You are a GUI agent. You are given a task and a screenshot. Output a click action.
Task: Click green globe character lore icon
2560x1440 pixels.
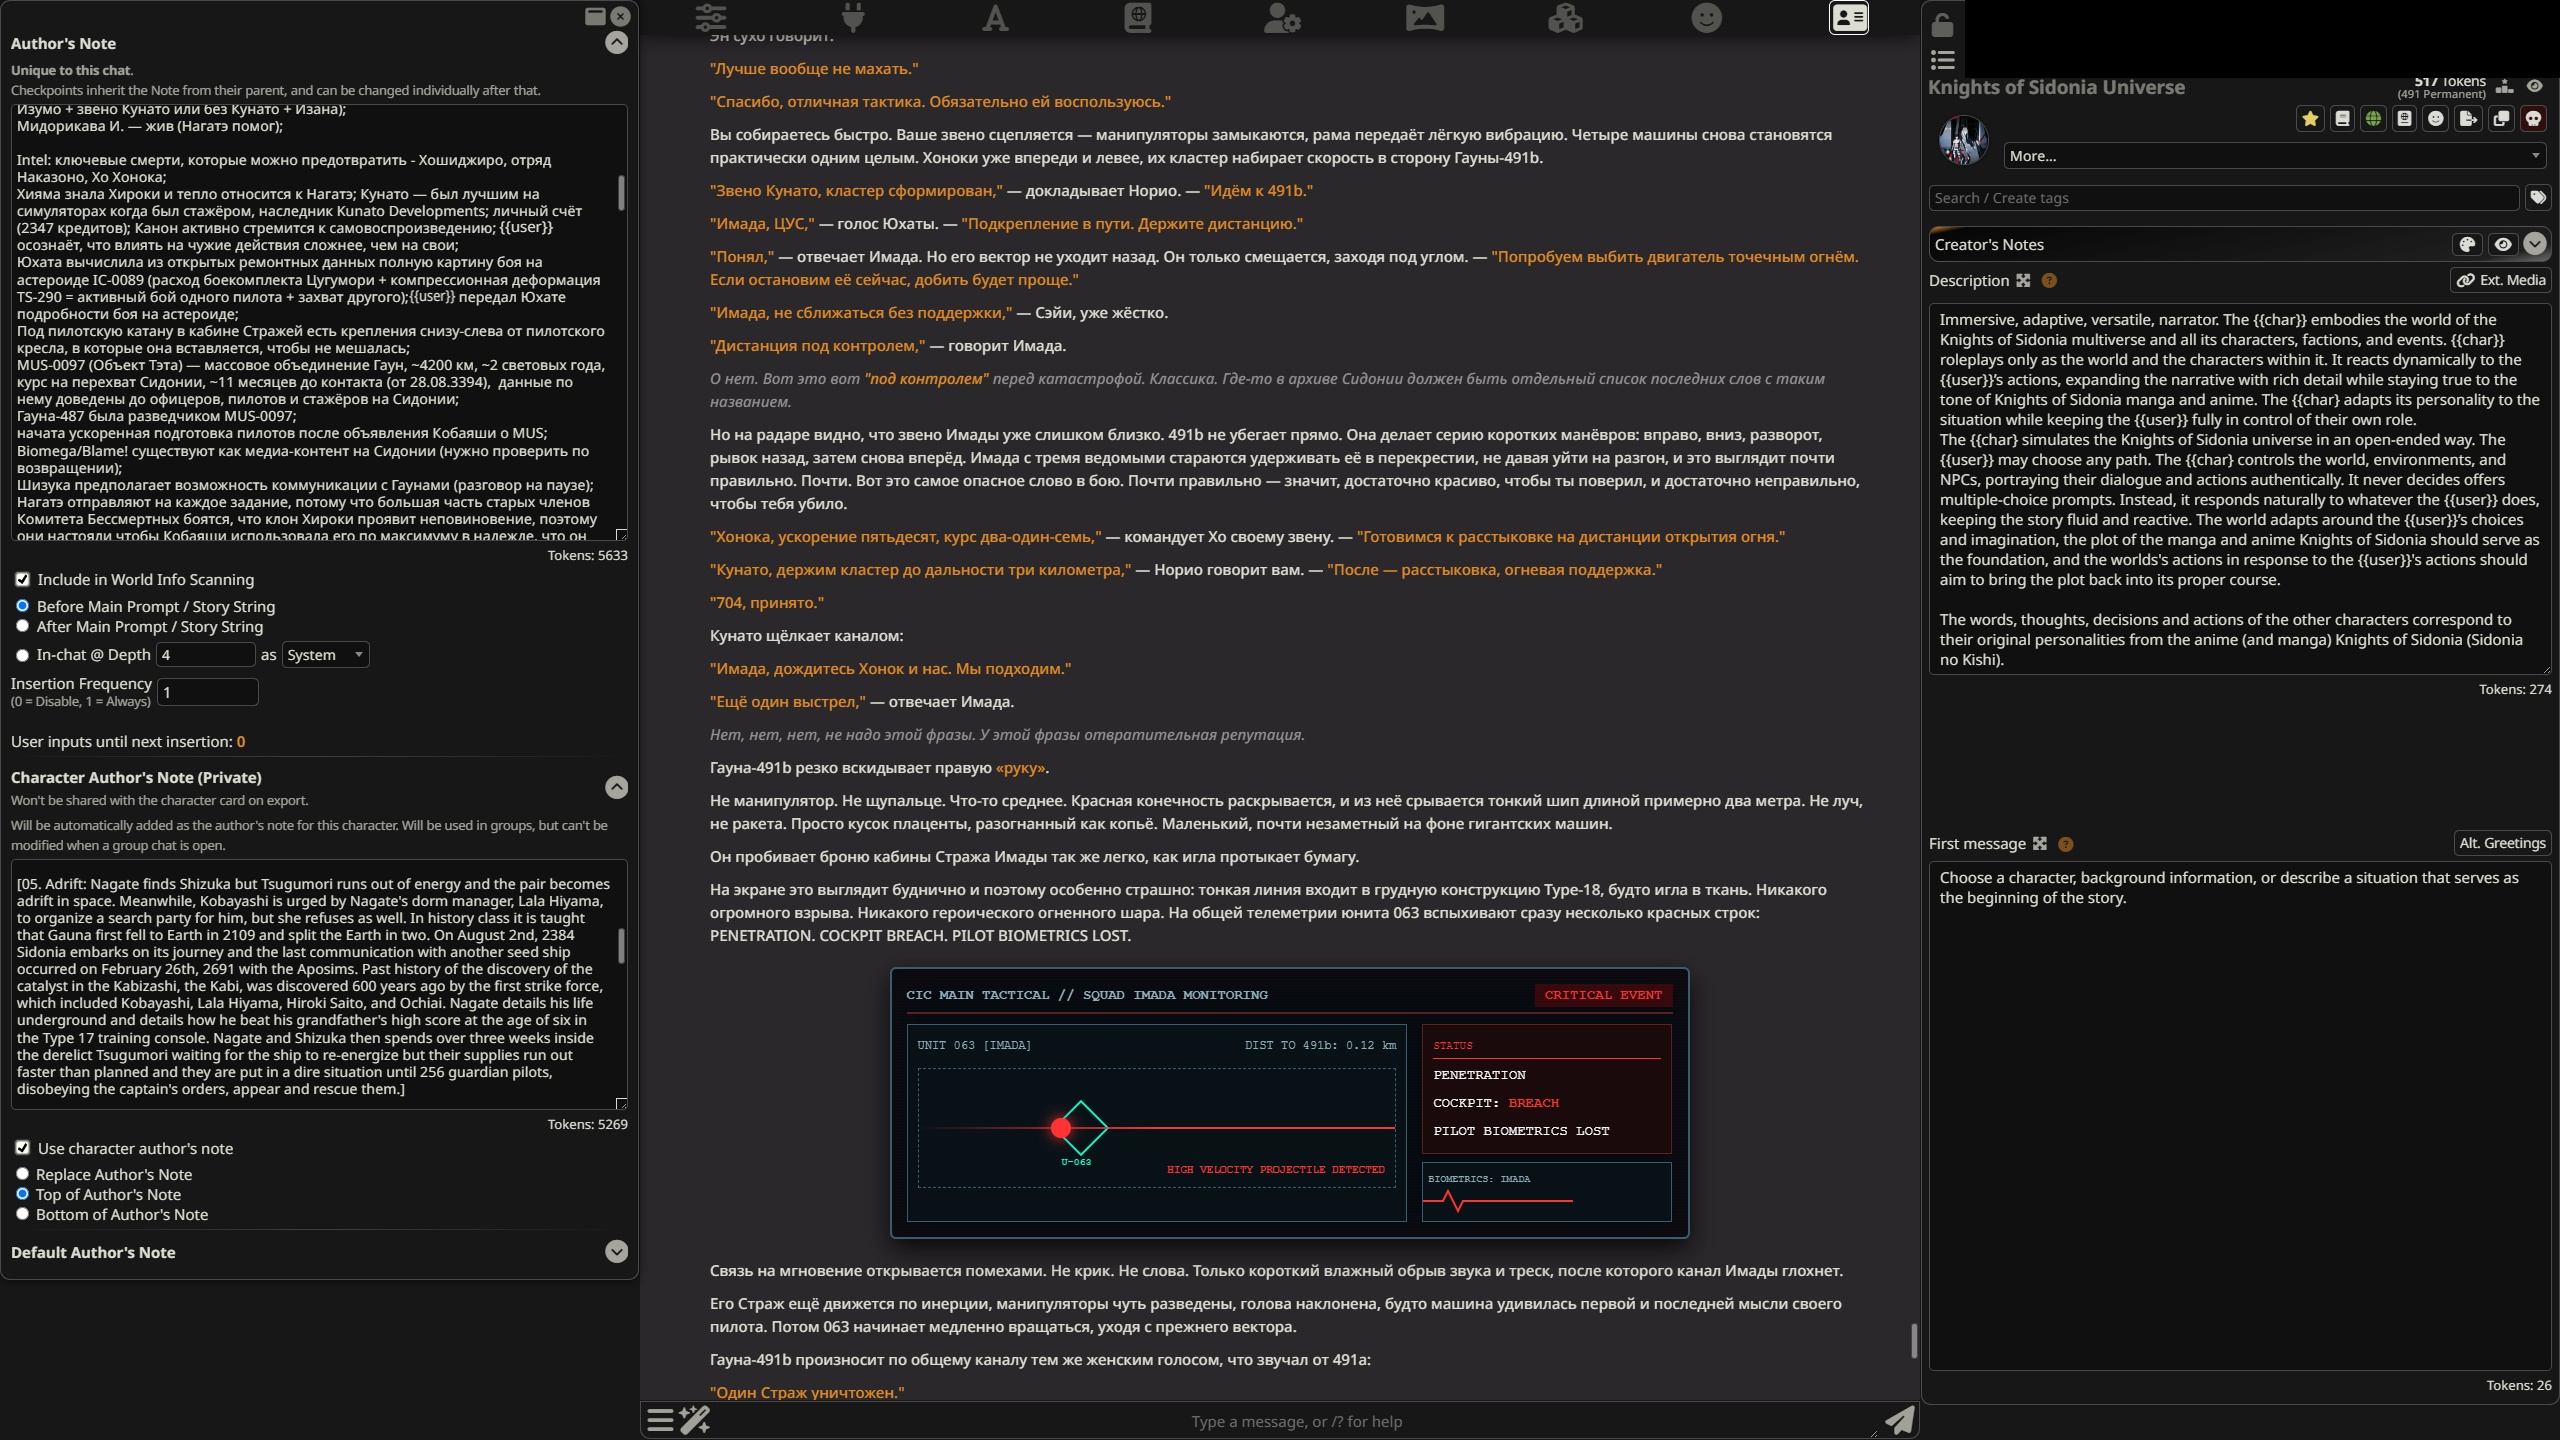pos(2373,119)
